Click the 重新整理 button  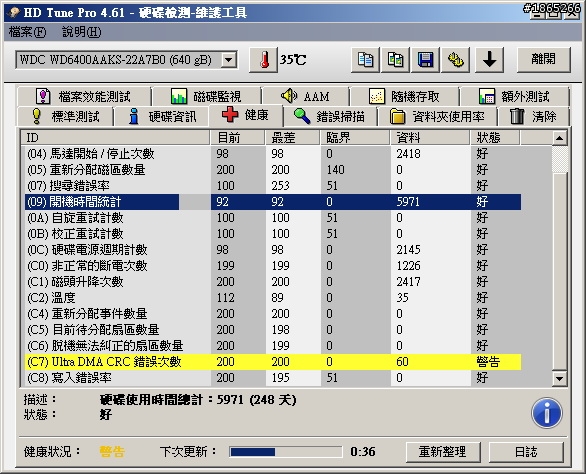[443, 452]
